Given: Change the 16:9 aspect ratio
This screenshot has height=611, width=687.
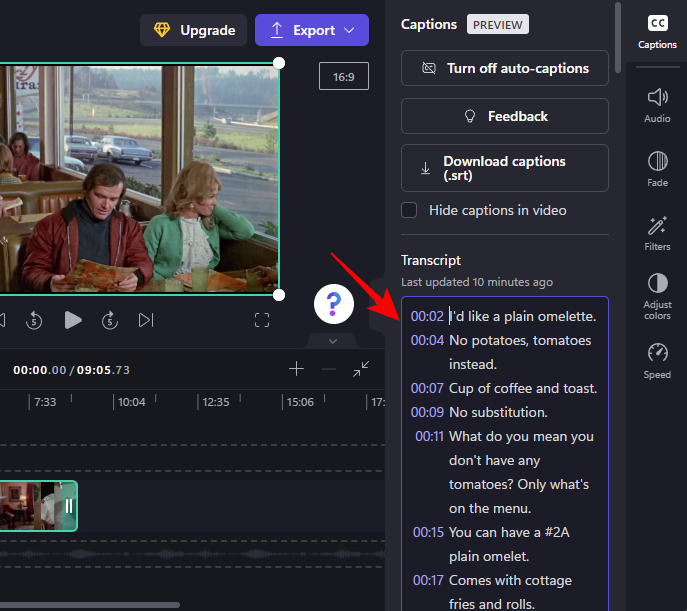Looking at the screenshot, I should (x=343, y=77).
